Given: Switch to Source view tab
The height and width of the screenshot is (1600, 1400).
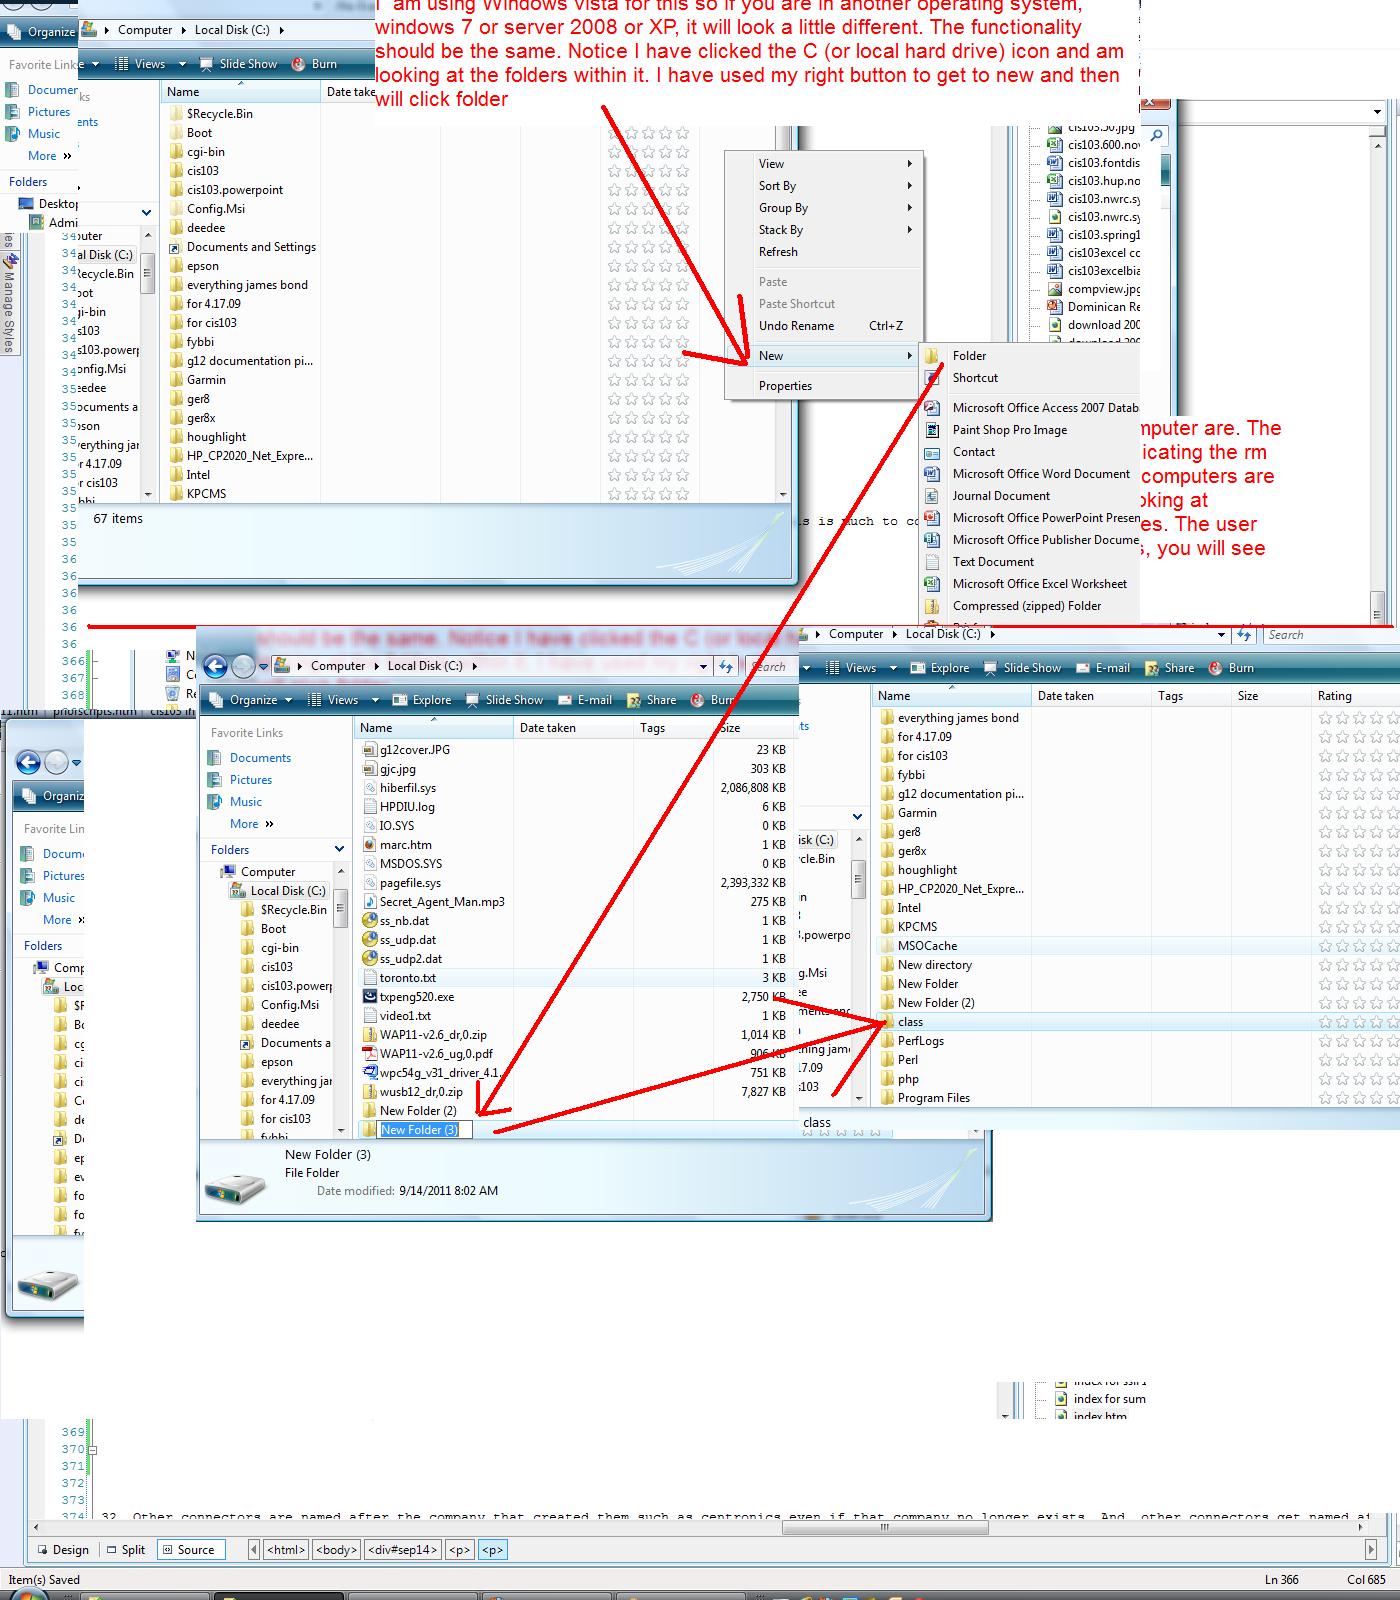Looking at the screenshot, I should tap(189, 1550).
